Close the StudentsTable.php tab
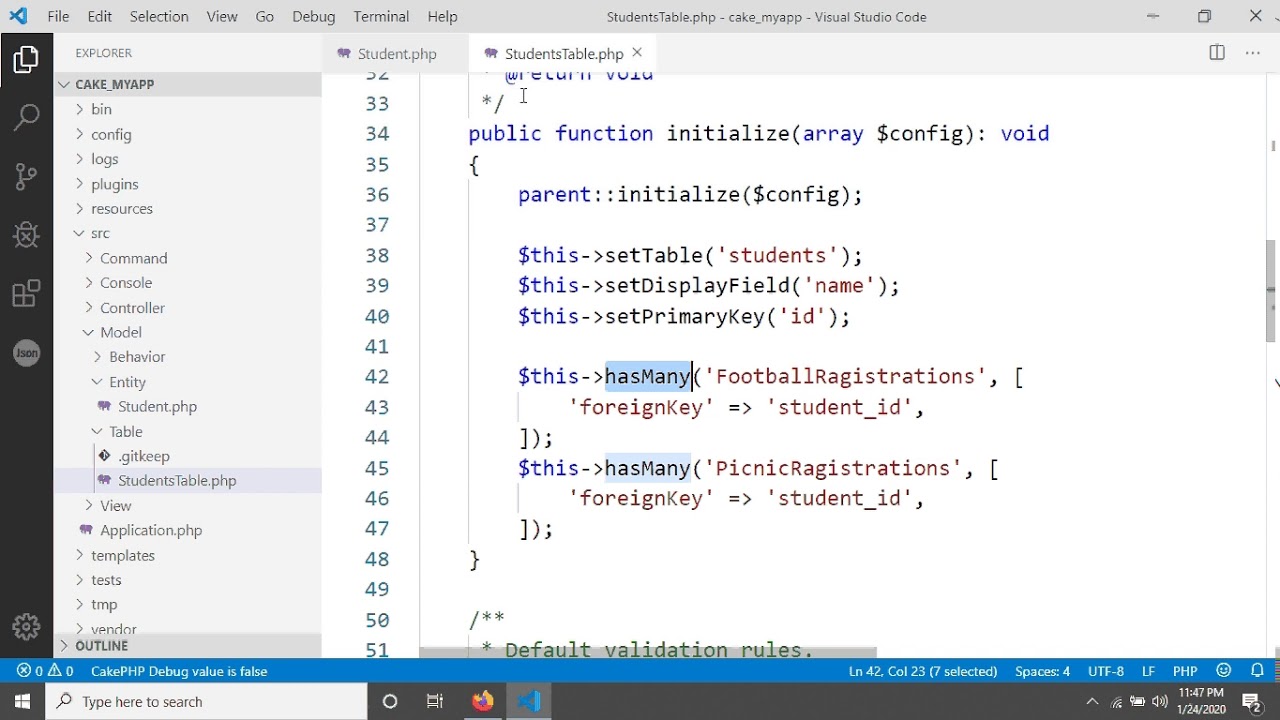Image resolution: width=1280 pixels, height=720 pixels. click(x=637, y=53)
